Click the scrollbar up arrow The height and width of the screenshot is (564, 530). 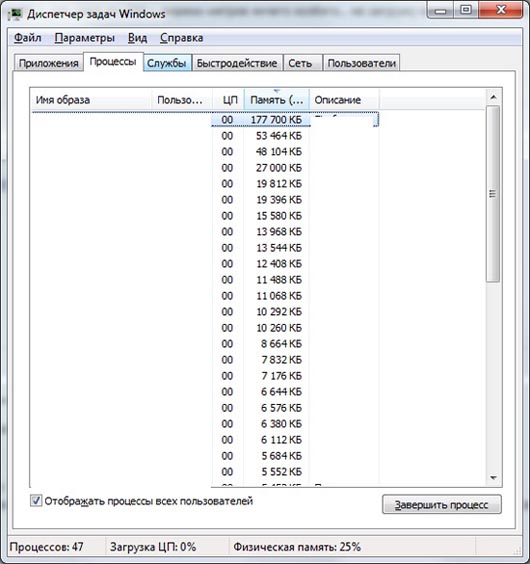click(493, 97)
